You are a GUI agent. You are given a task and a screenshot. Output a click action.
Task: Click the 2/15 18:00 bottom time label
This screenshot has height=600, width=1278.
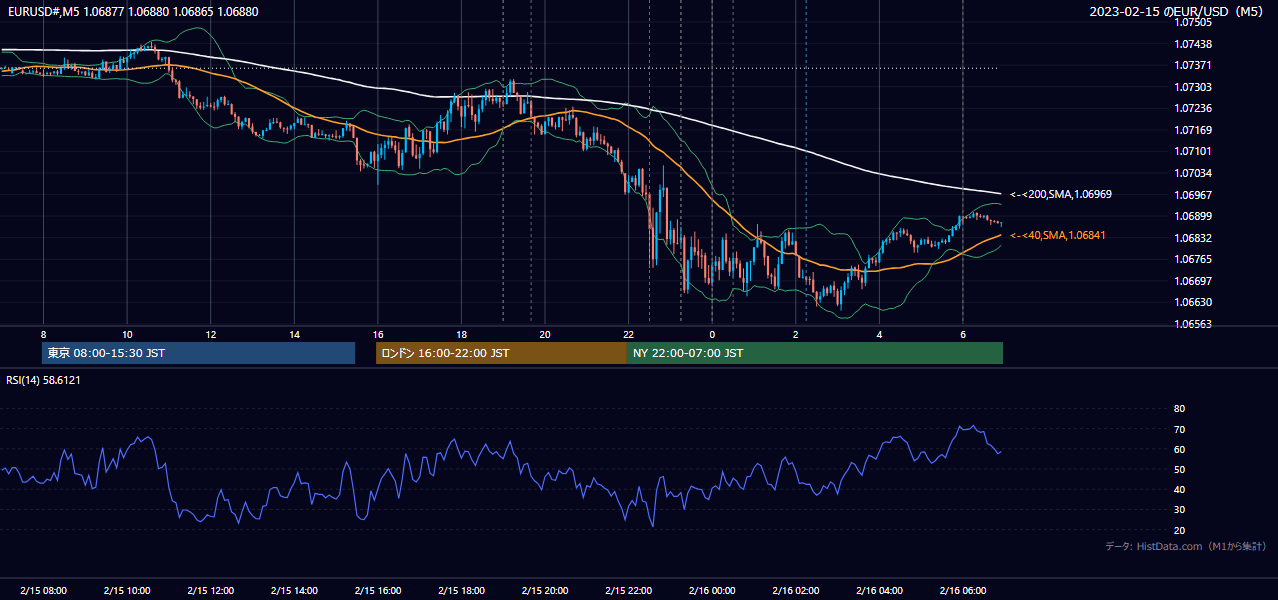[461, 591]
